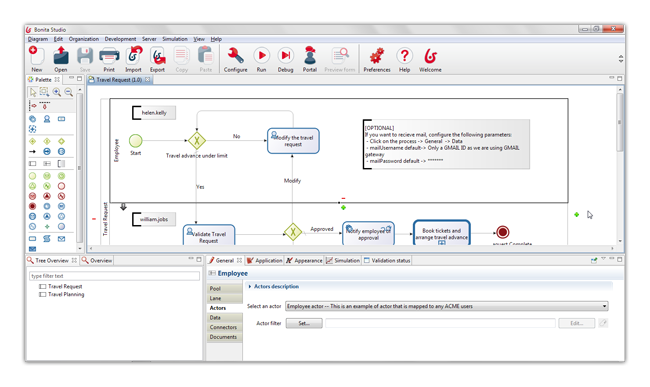Select Travel Planning in tree overview
This screenshot has width=650, height=387.
(x=66, y=294)
